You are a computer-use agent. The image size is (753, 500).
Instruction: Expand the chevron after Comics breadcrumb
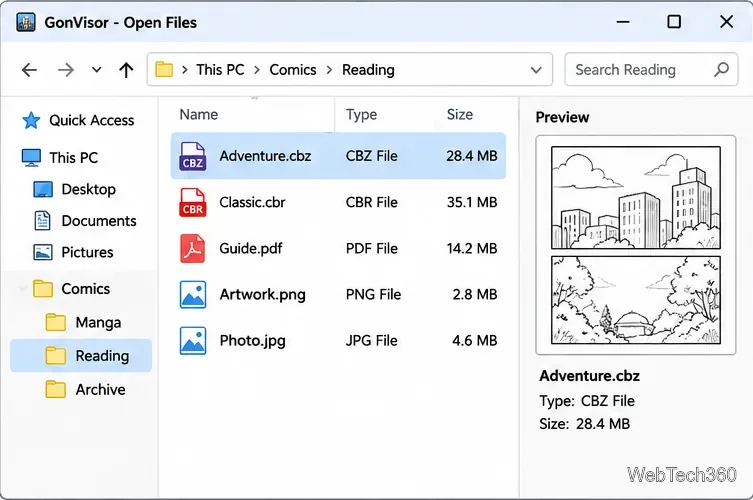pyautogui.click(x=329, y=70)
